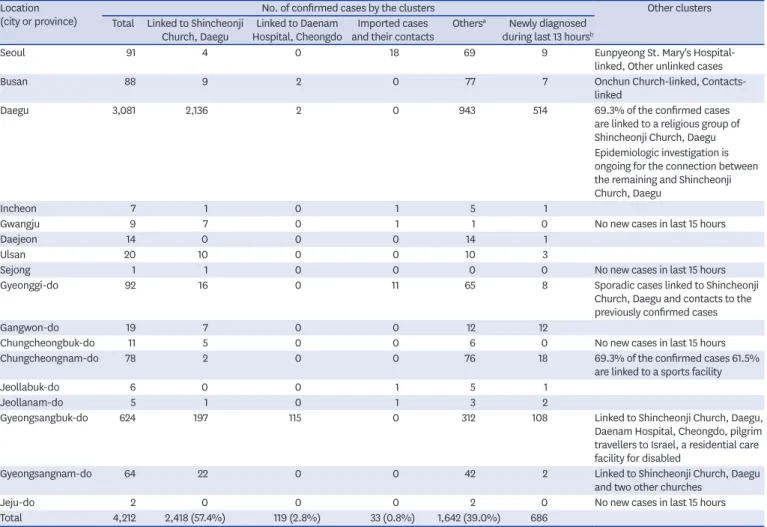Click 'Onchun Church-linked' cluster note

(x=646, y=81)
